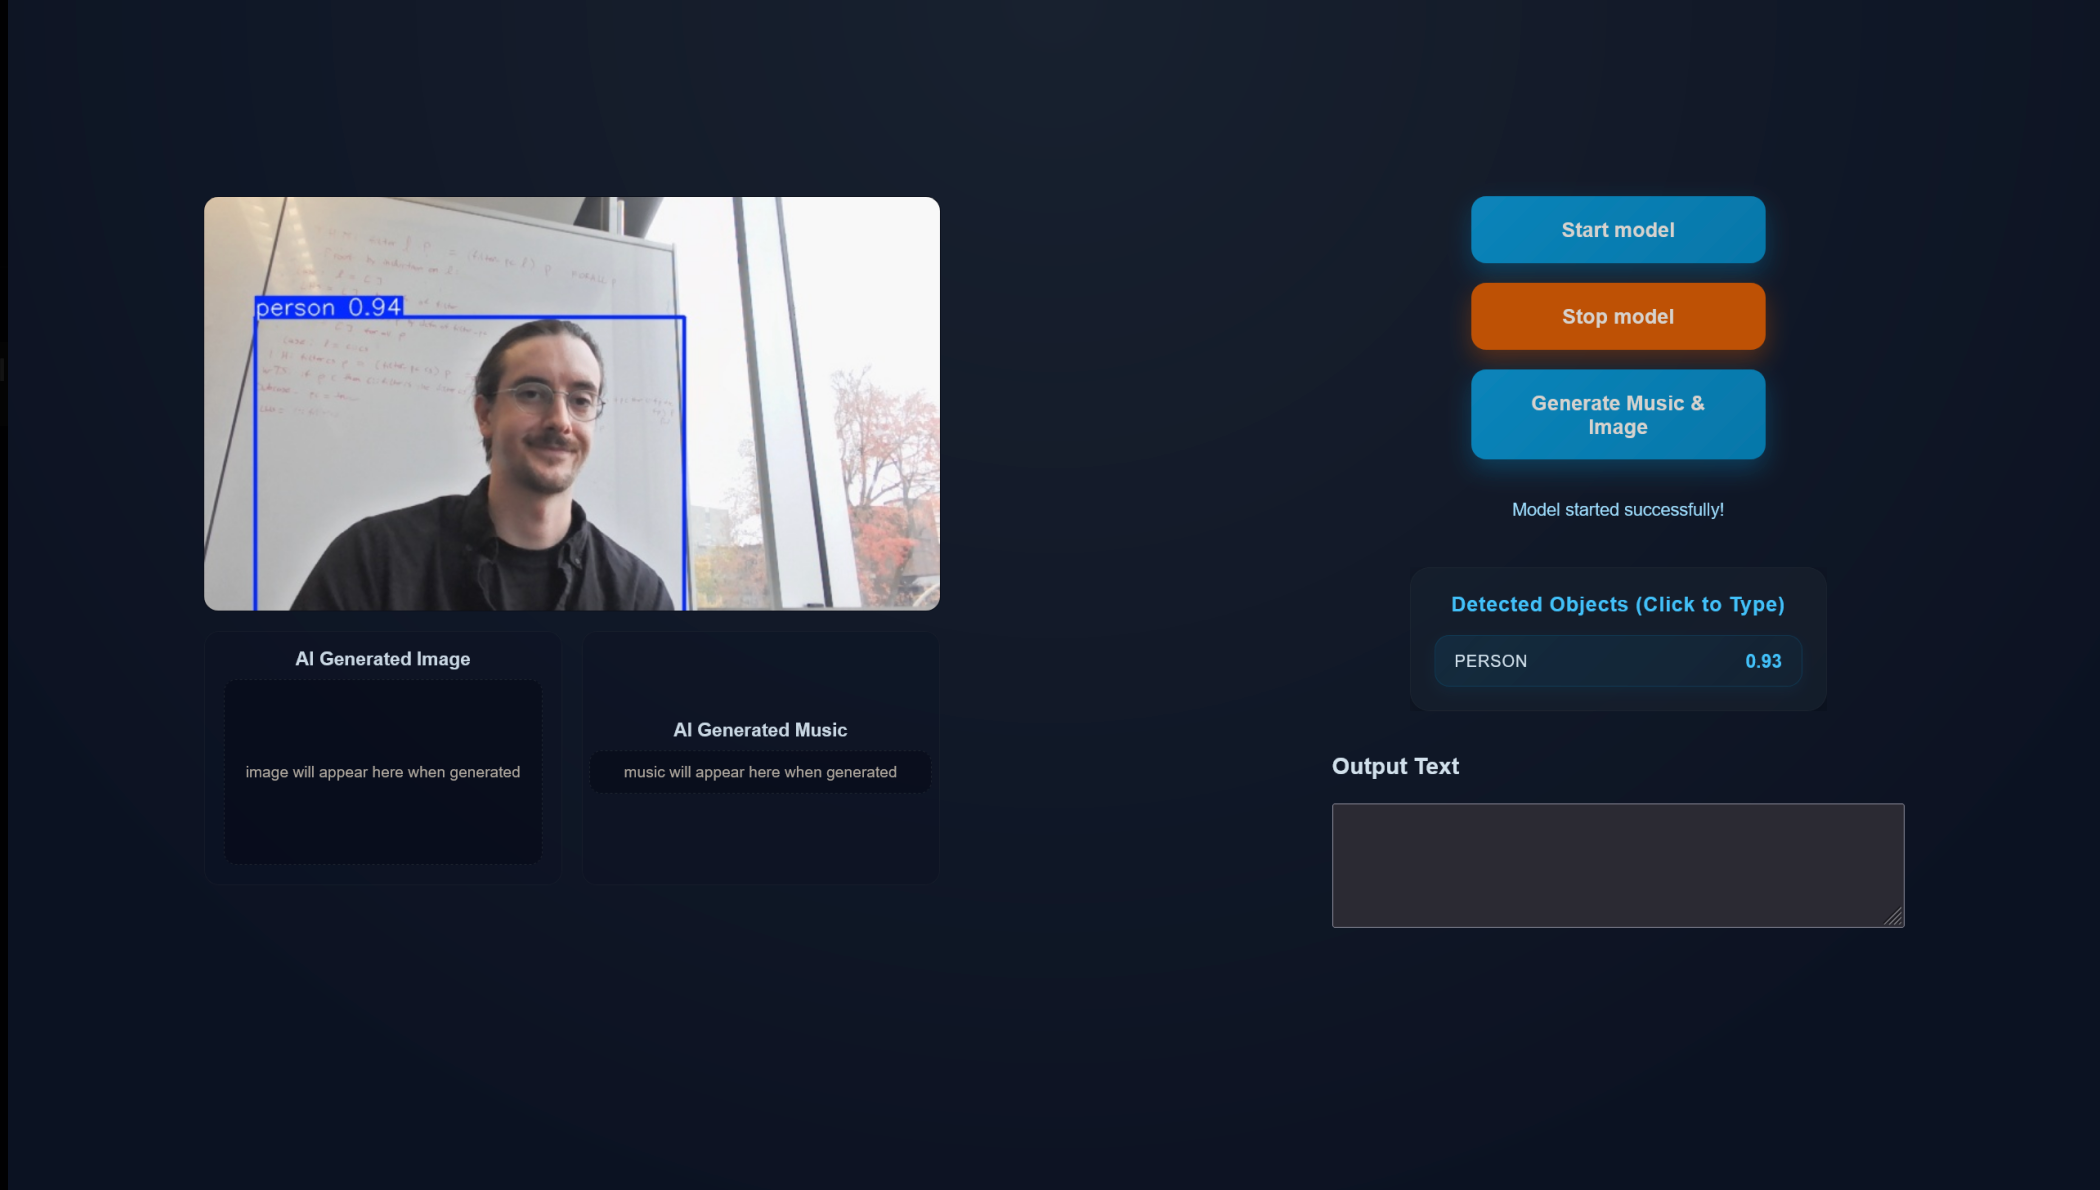Click the AI Generated Image heading
Image resolution: width=2100 pixels, height=1190 pixels.
[382, 659]
